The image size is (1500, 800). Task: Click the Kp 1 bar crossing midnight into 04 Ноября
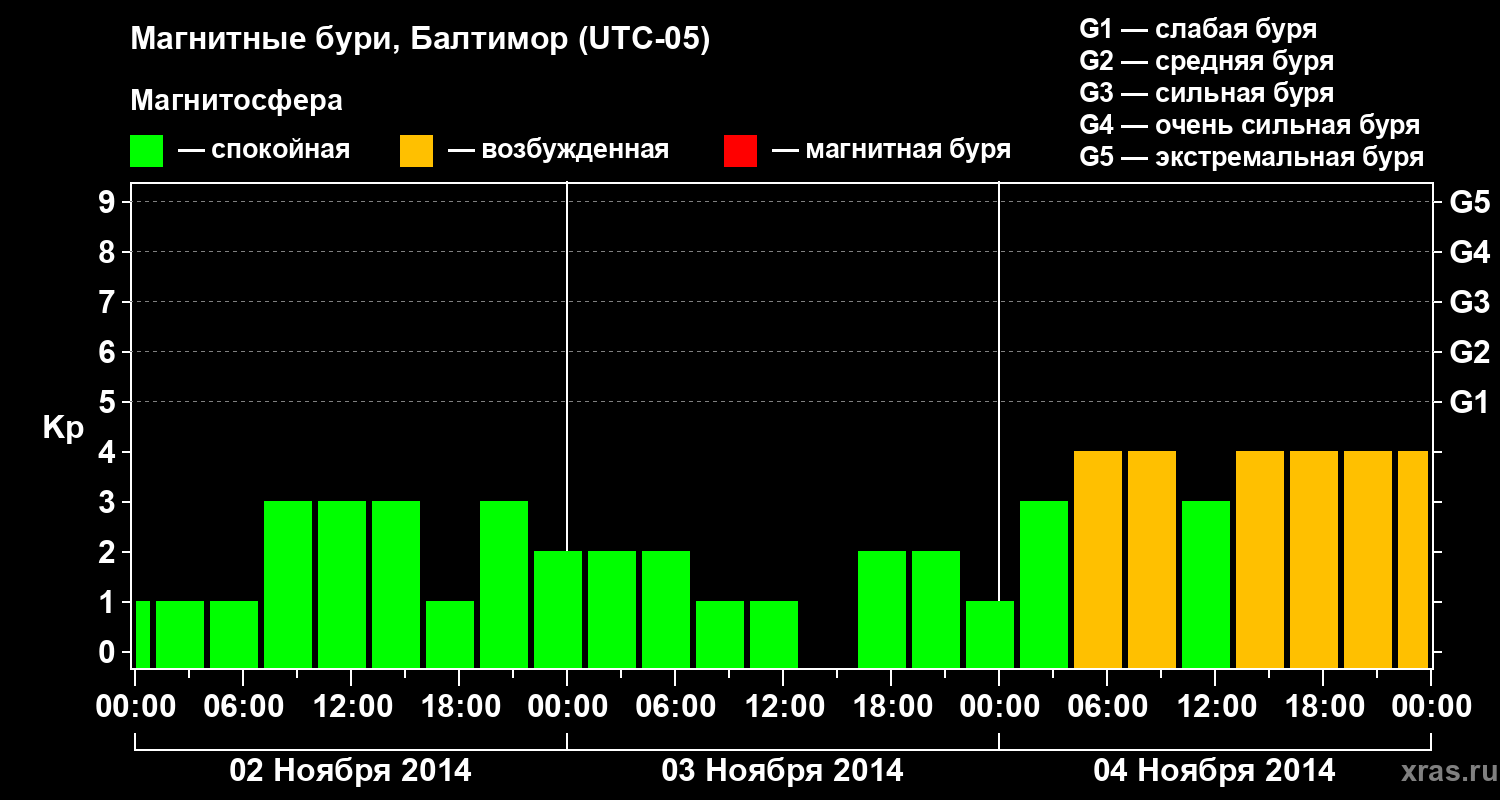[990, 634]
